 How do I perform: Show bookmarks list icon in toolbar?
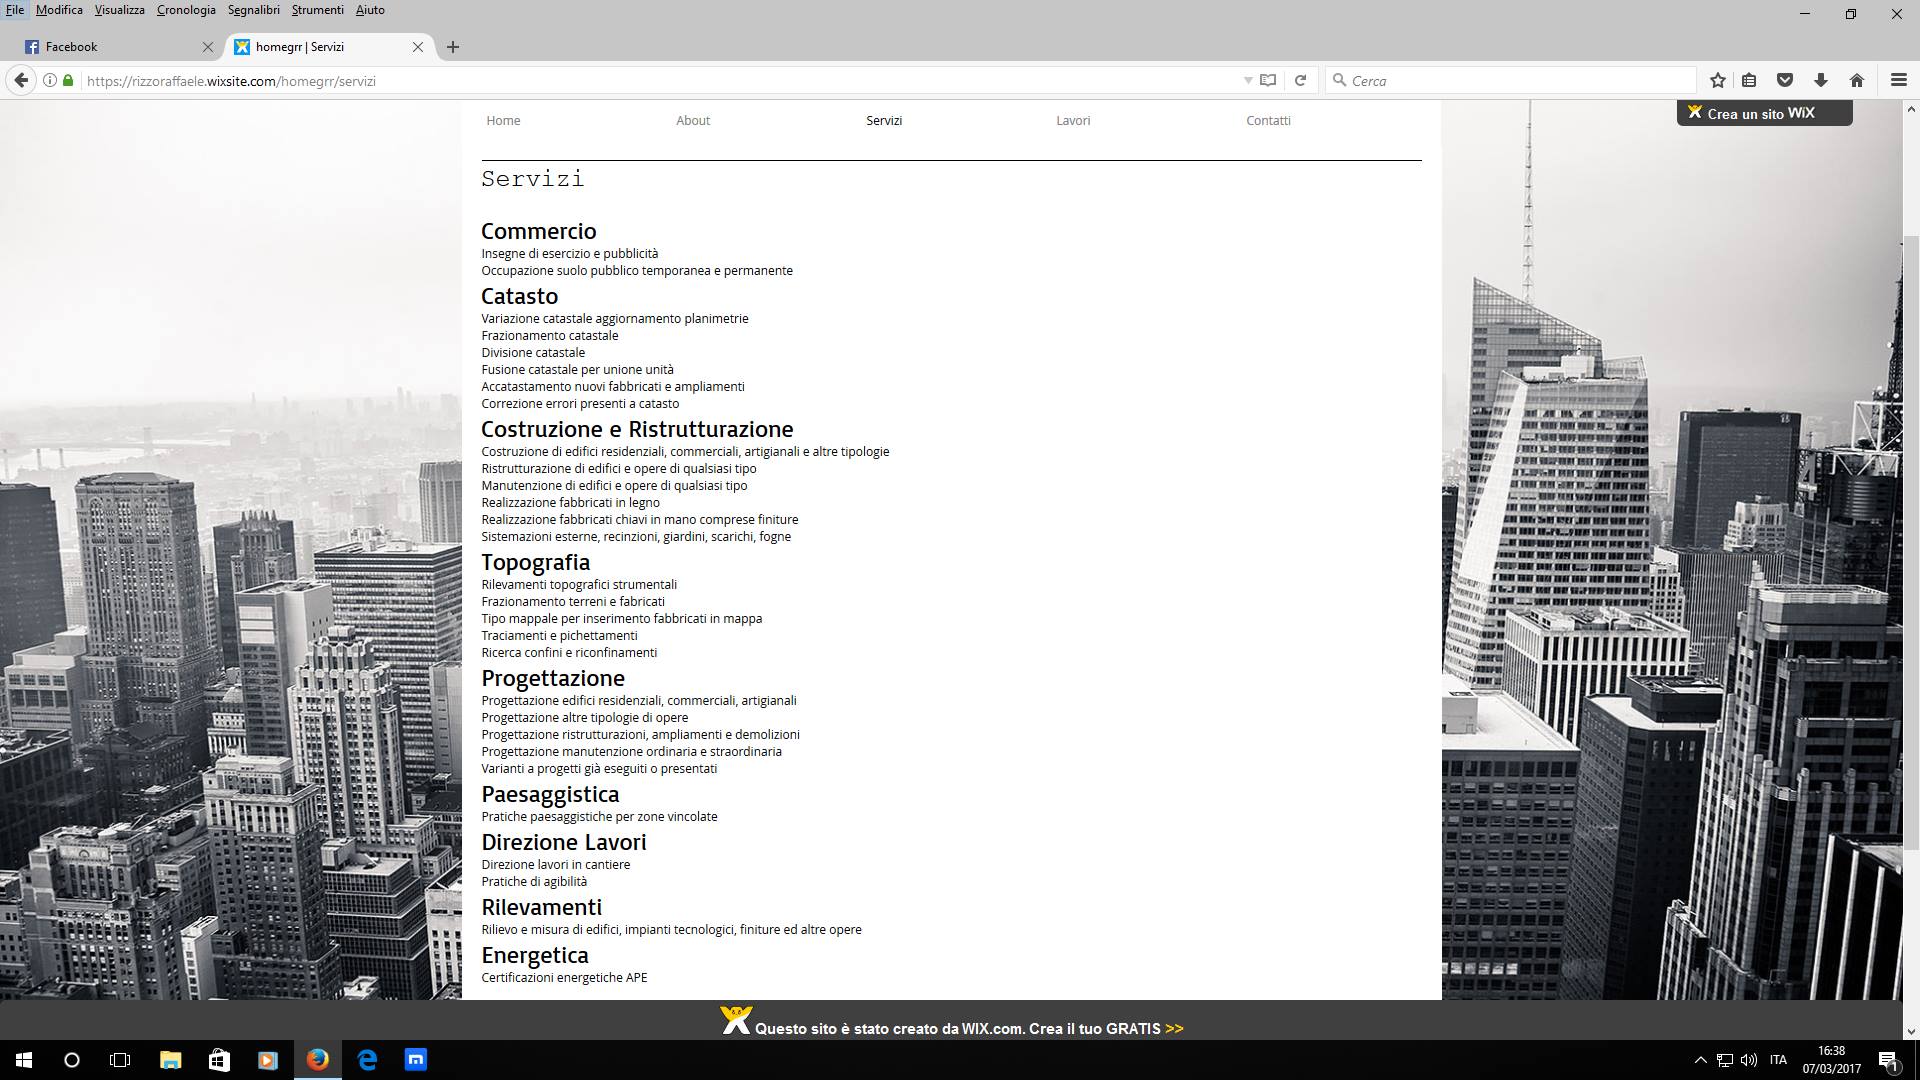tap(1749, 81)
